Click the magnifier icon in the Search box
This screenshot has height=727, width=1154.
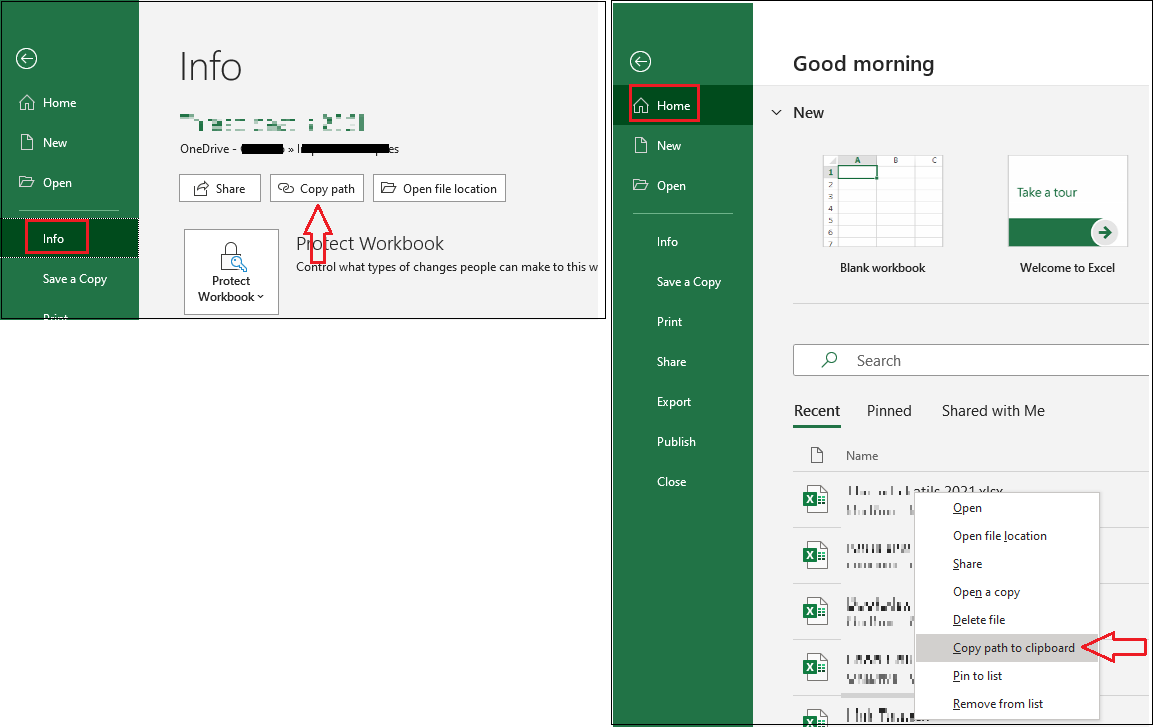coord(829,360)
